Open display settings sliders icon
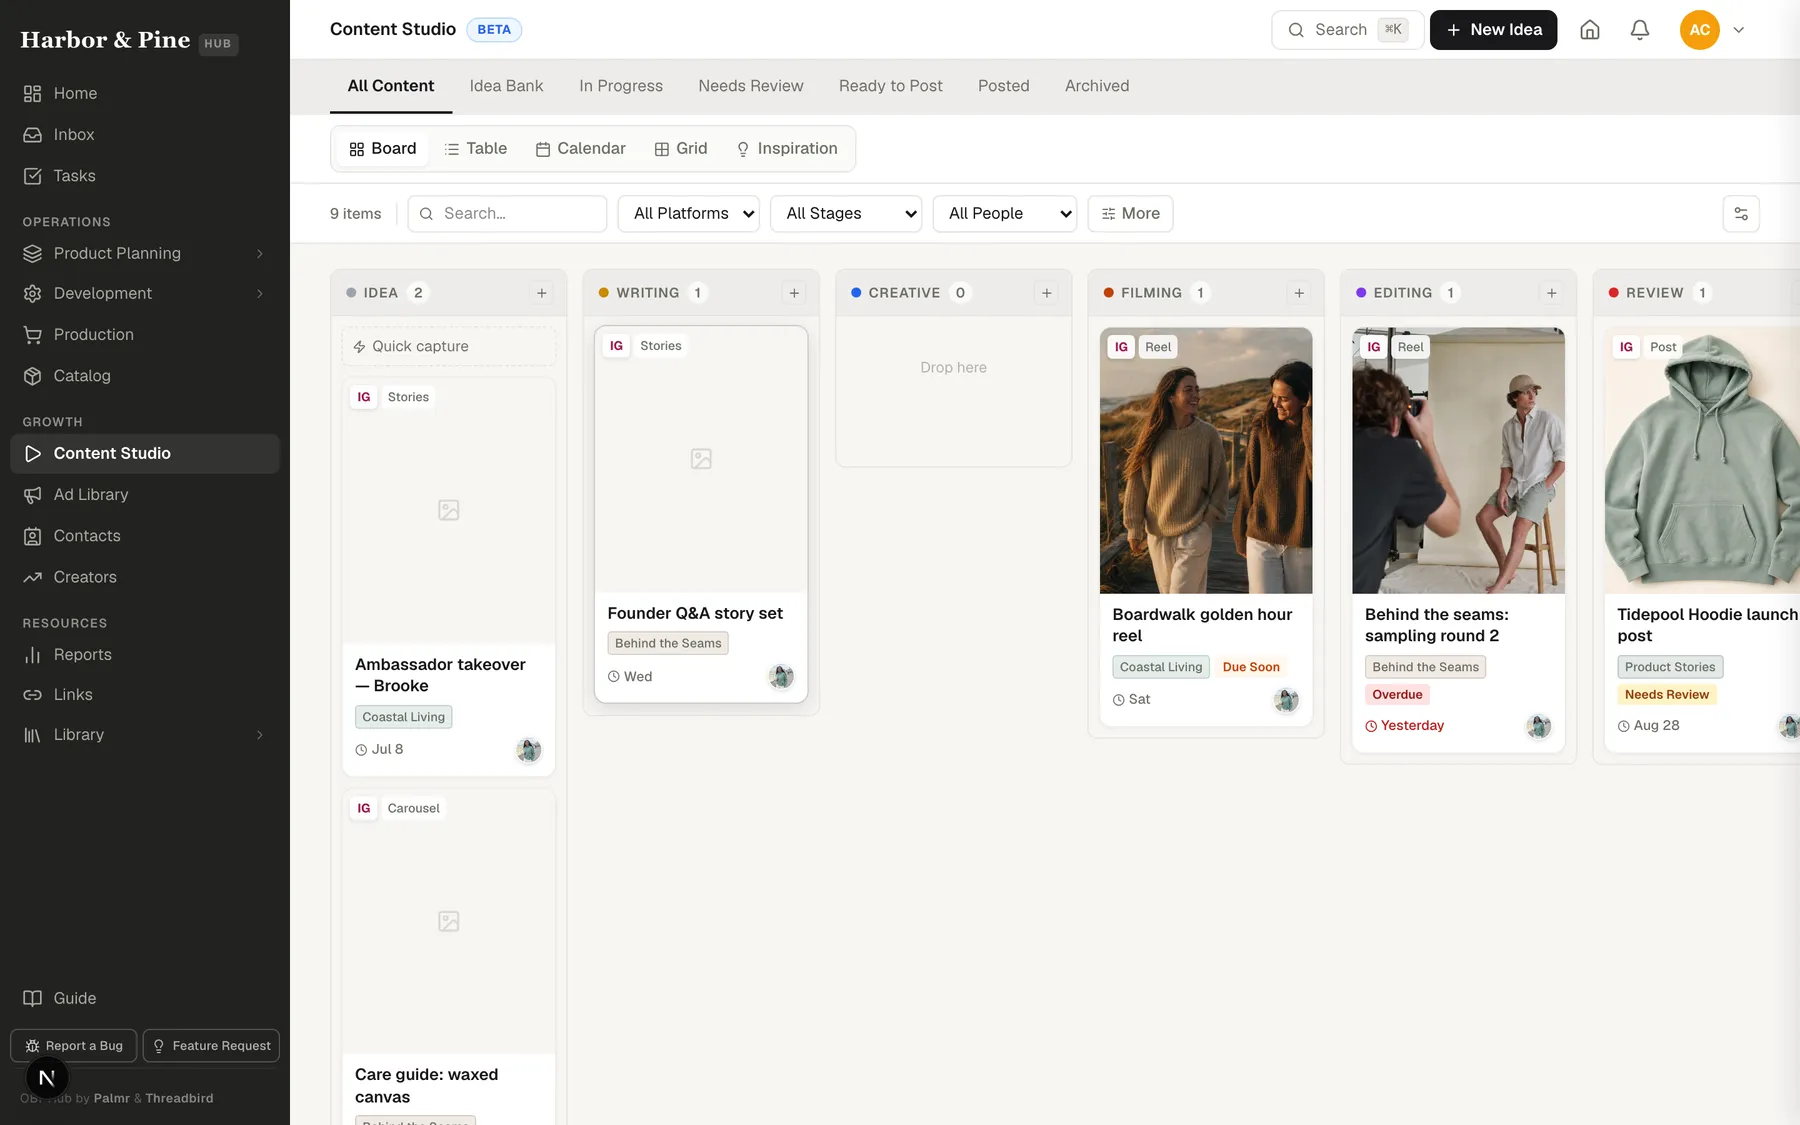1800x1125 pixels. click(x=1741, y=213)
